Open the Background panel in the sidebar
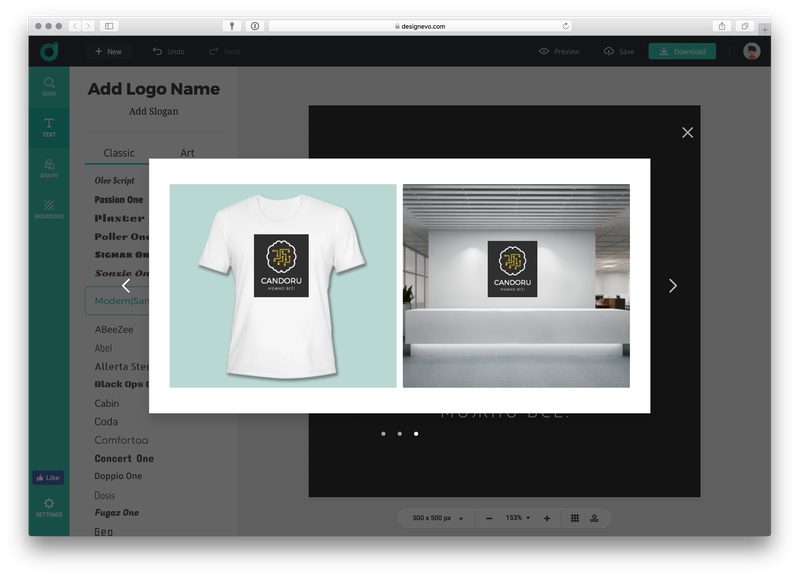Image resolution: width=800 pixels, height=577 pixels. pos(49,209)
